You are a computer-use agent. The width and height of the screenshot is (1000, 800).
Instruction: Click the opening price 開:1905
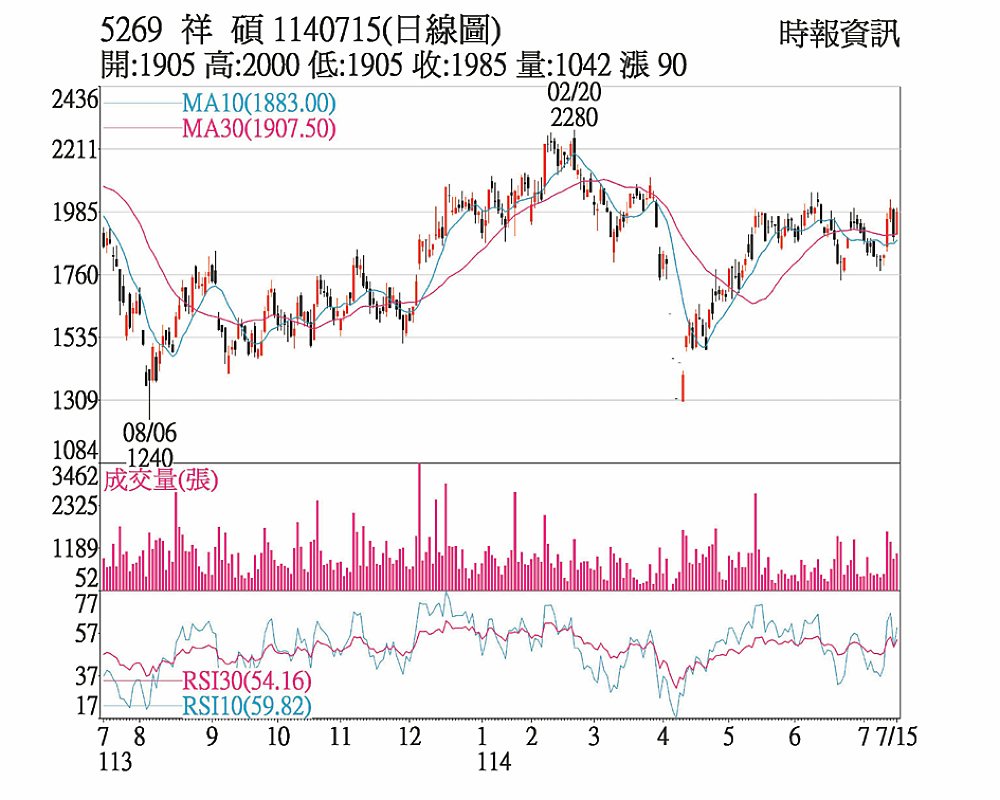(x=148, y=65)
